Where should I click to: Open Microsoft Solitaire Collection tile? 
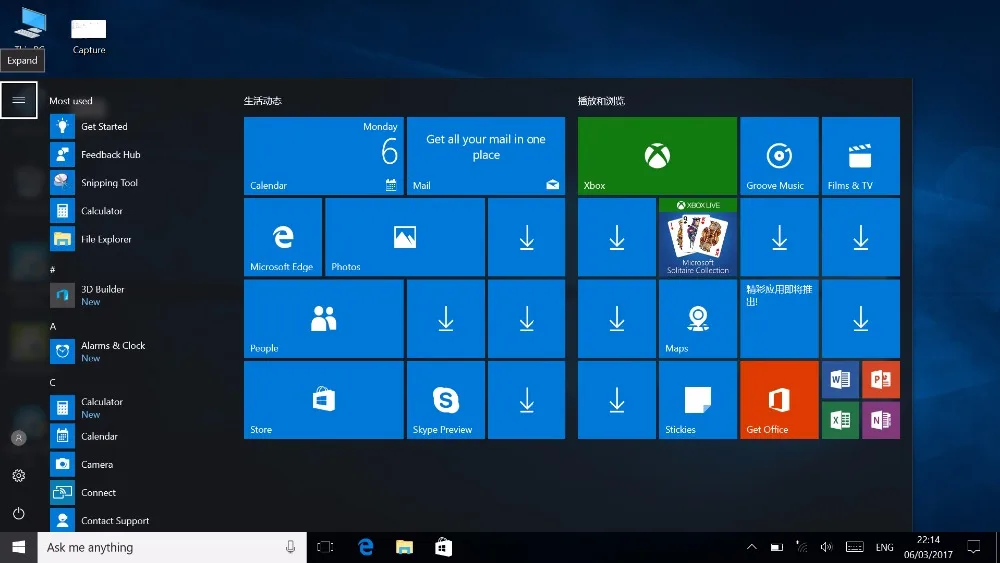pos(698,237)
